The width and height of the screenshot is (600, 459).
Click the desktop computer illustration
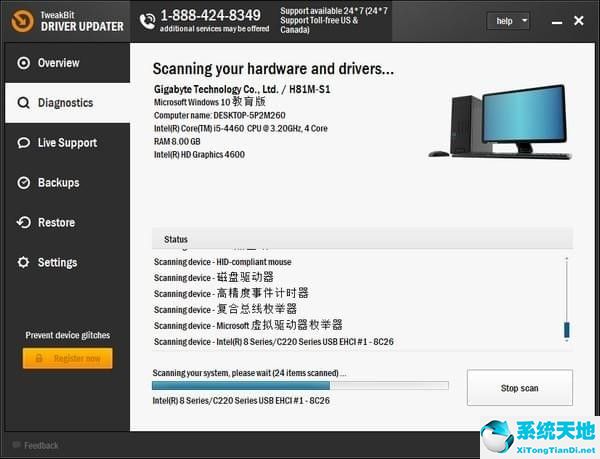[500, 122]
